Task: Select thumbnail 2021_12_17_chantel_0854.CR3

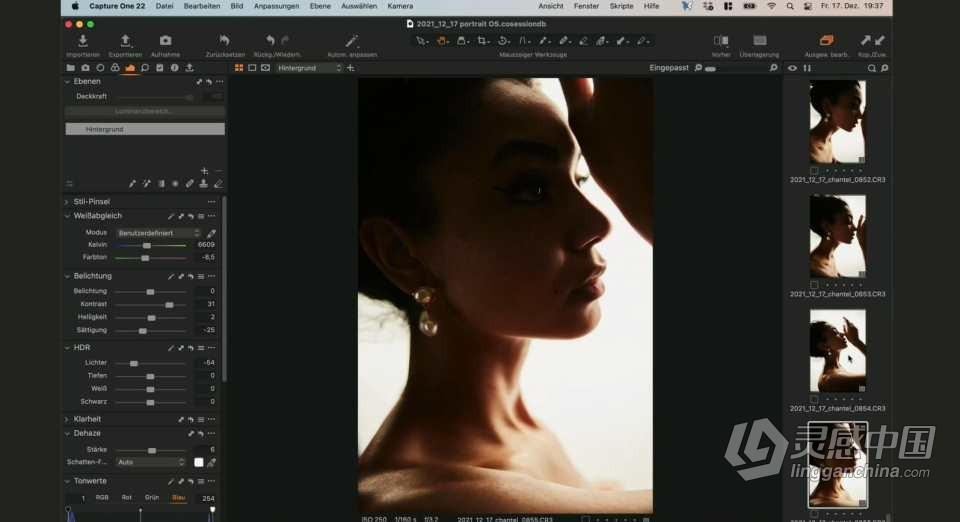Action: 837,351
